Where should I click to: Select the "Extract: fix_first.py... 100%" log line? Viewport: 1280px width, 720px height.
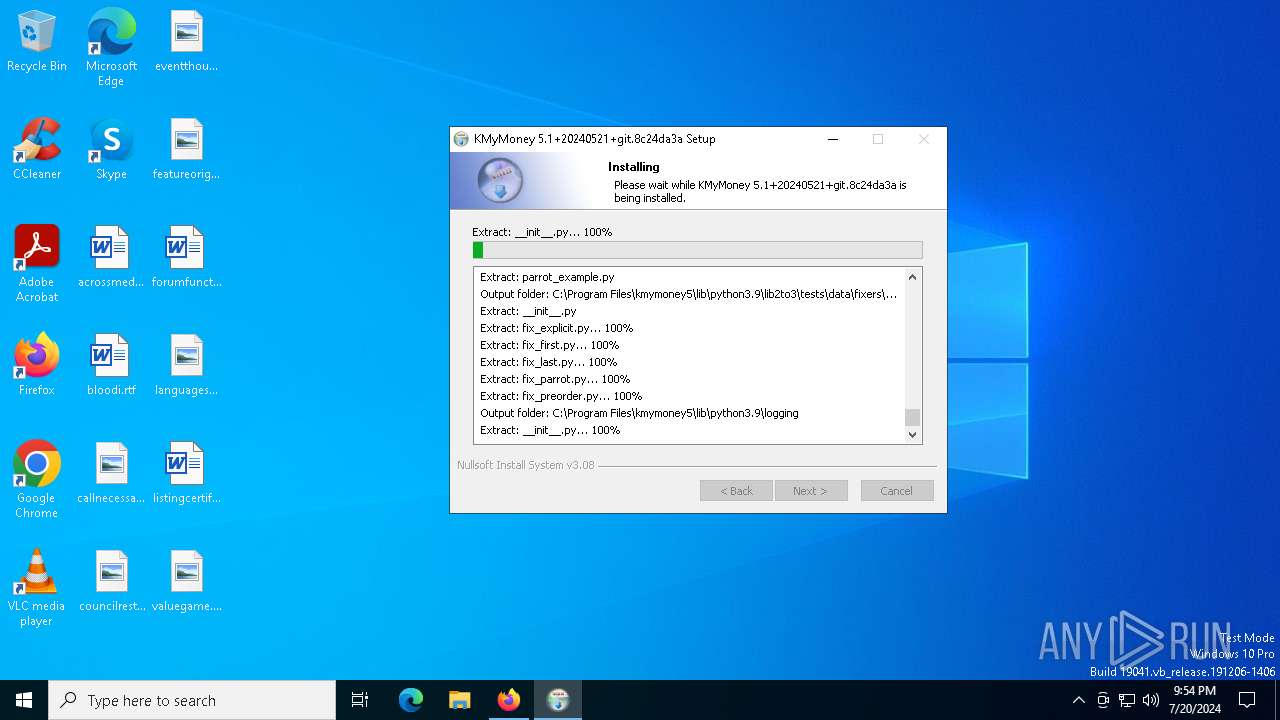tap(549, 345)
